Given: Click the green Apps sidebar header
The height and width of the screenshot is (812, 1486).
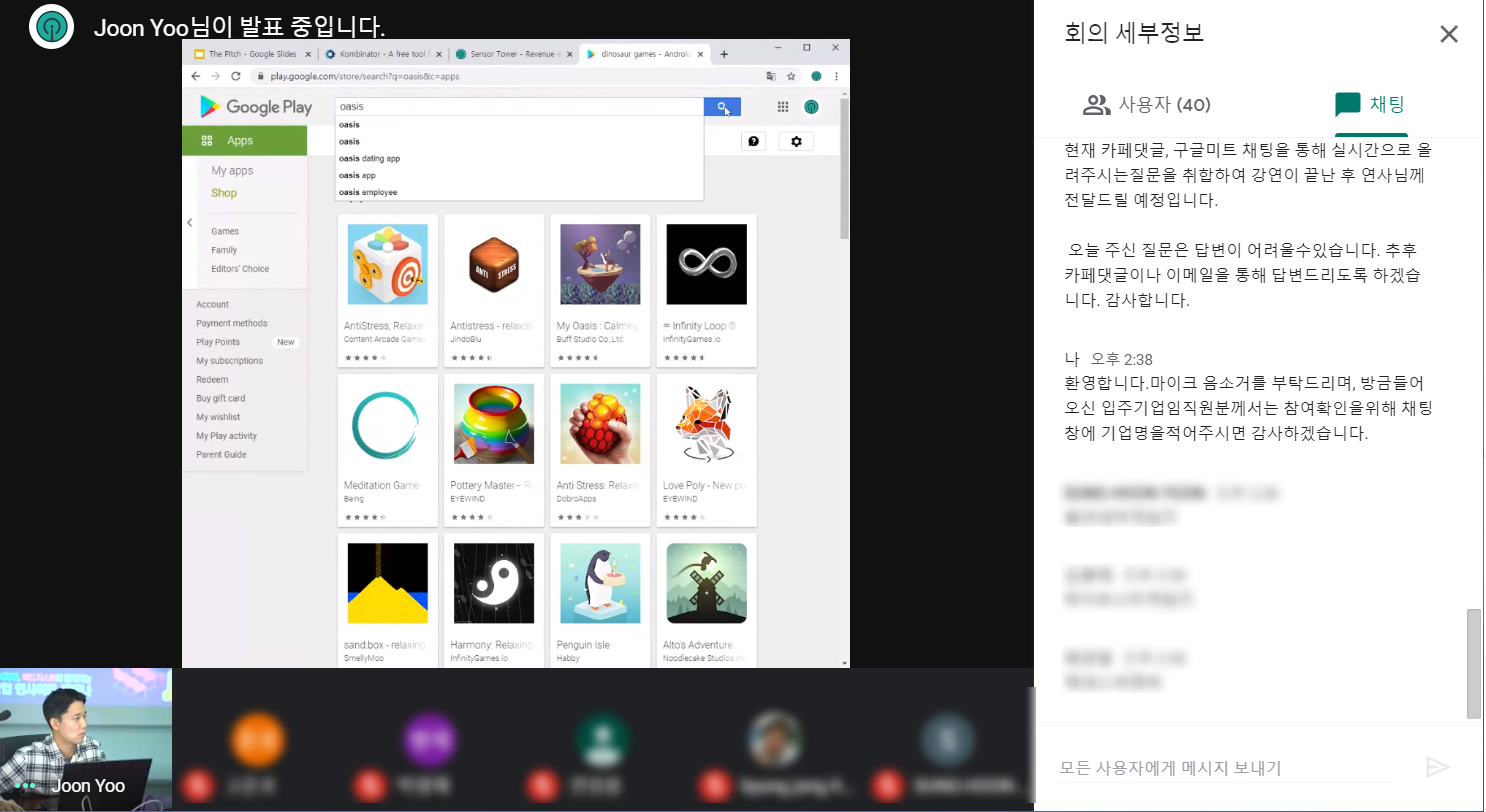Looking at the screenshot, I should coord(244,141).
